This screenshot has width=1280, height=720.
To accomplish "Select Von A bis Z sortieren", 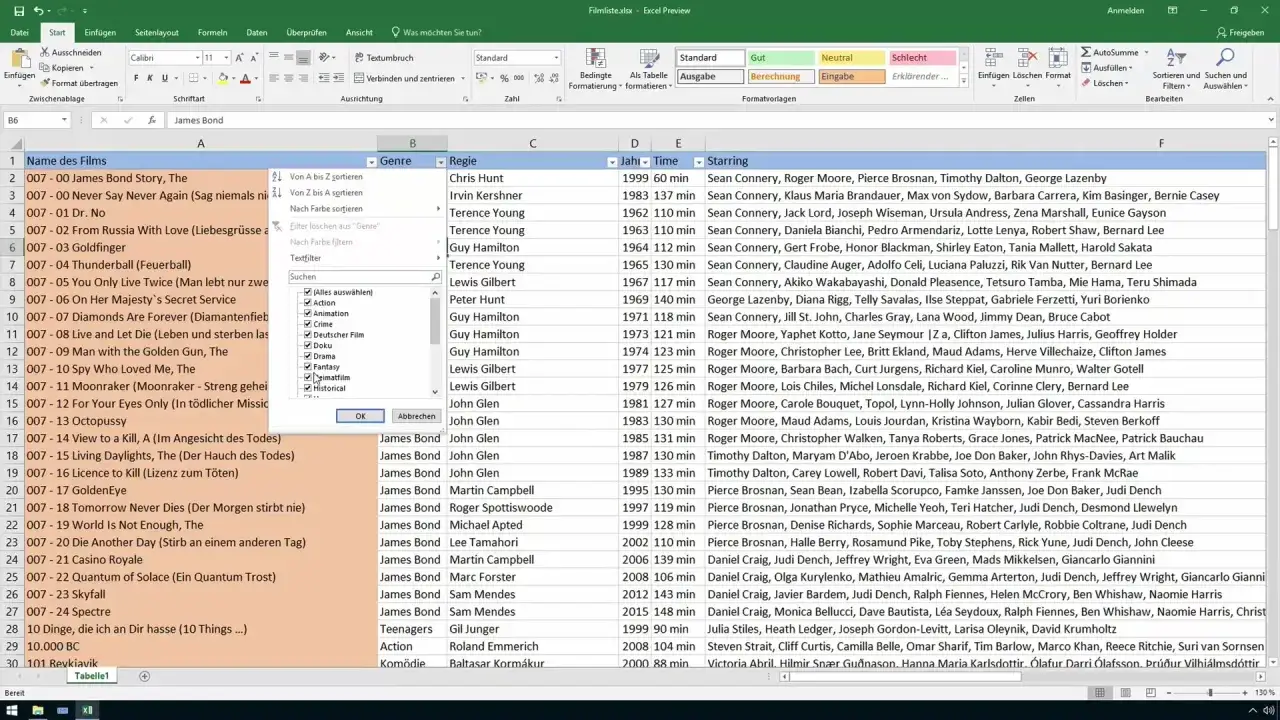I will pyautogui.click(x=326, y=176).
